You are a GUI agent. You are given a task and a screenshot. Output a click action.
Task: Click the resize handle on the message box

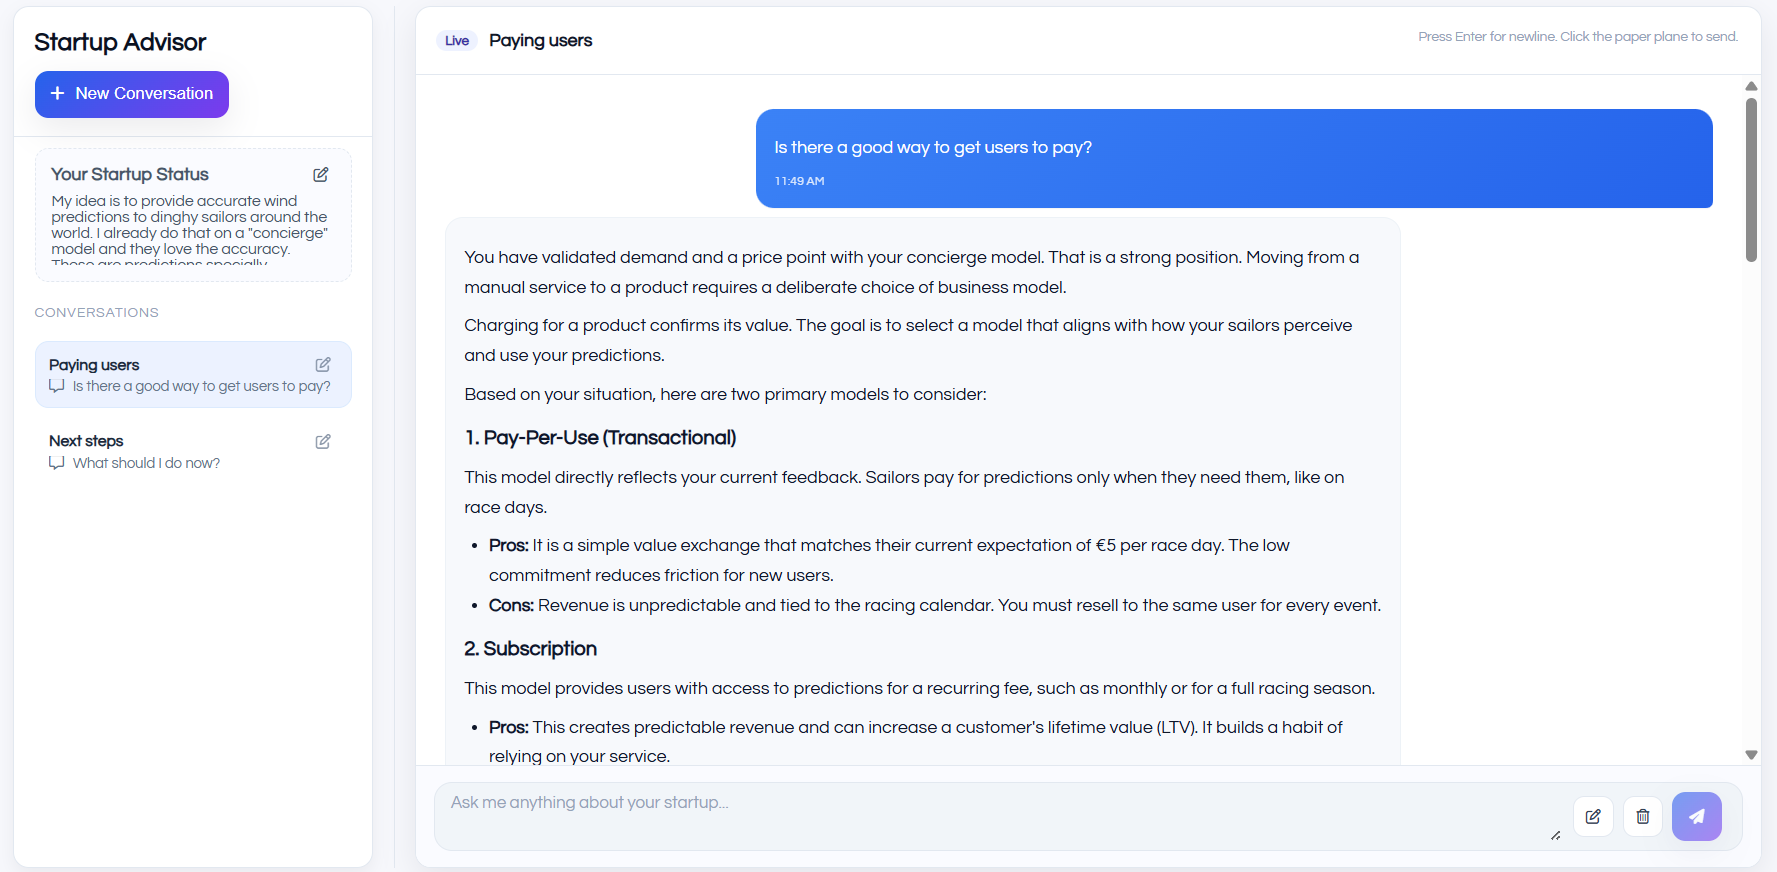tap(1556, 835)
